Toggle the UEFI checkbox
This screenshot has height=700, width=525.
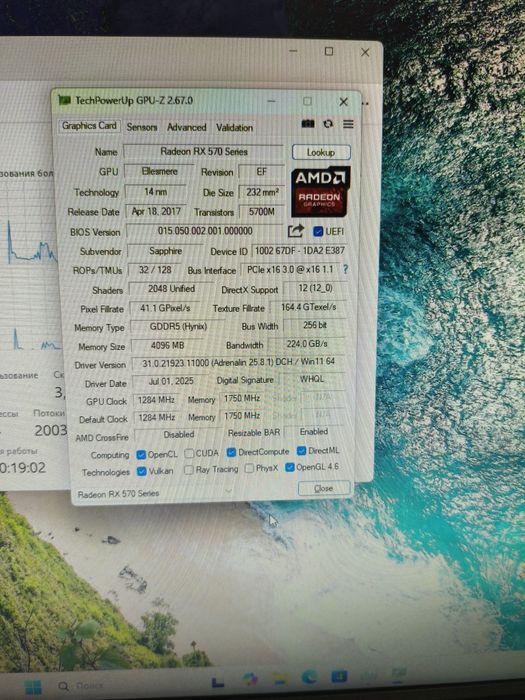pyautogui.click(x=318, y=231)
